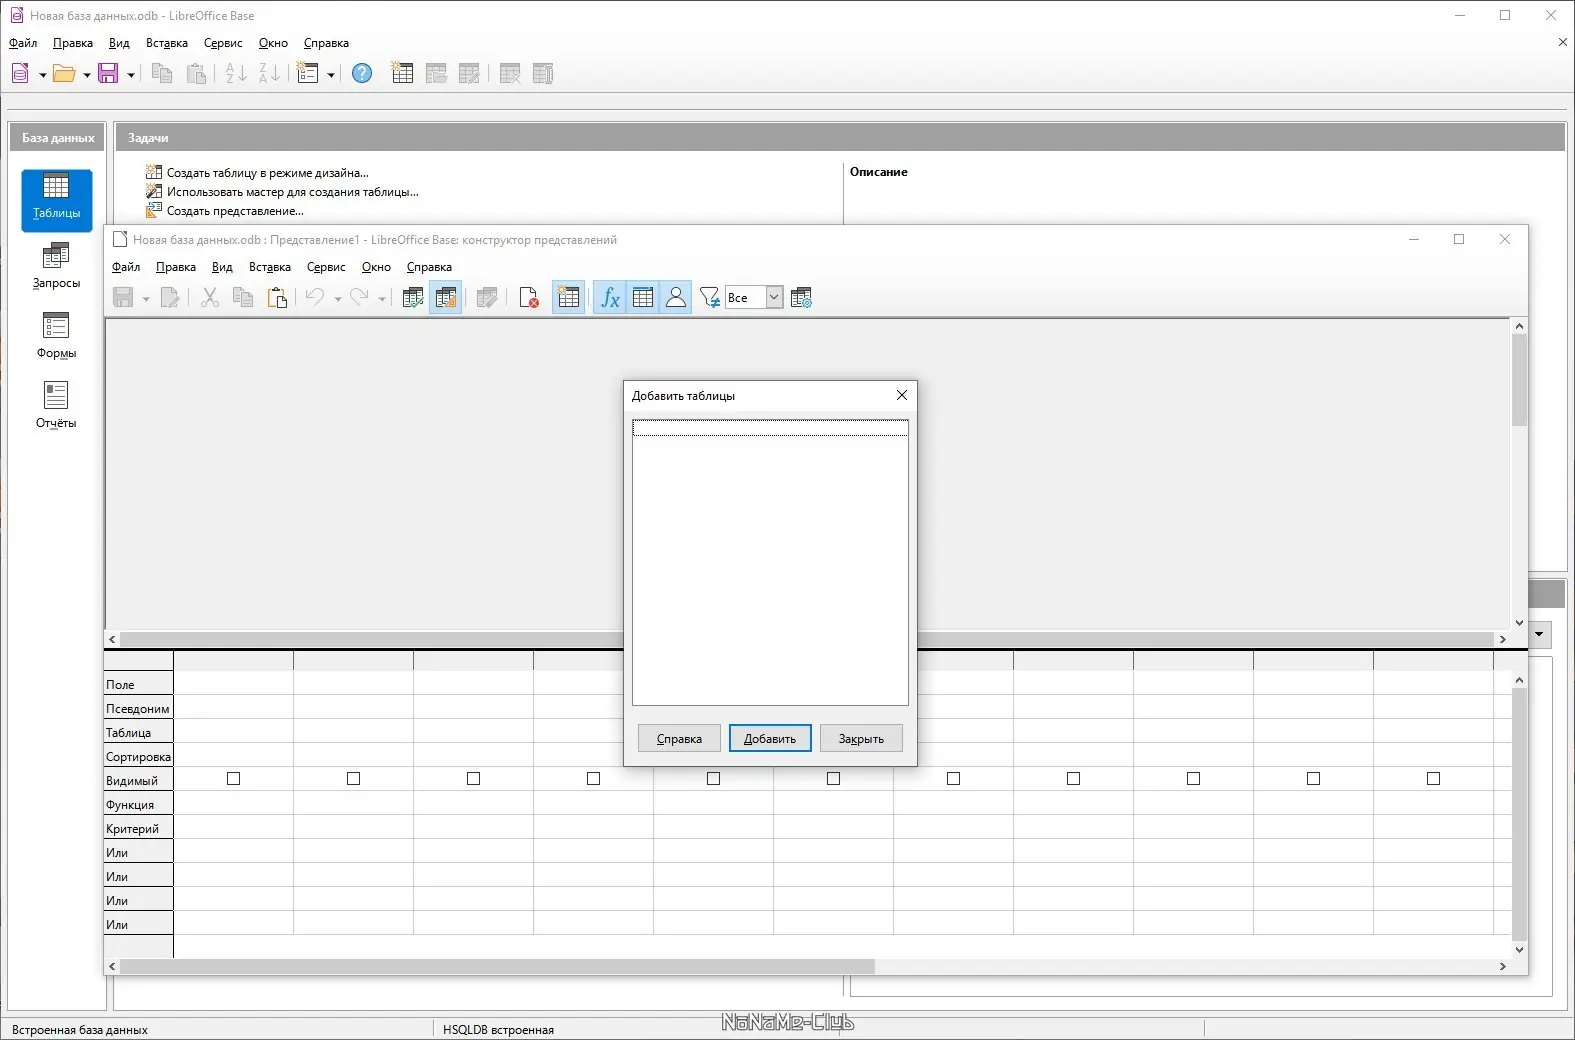Click the Edit table toolbar icon
The height and width of the screenshot is (1040, 1575).
point(469,73)
